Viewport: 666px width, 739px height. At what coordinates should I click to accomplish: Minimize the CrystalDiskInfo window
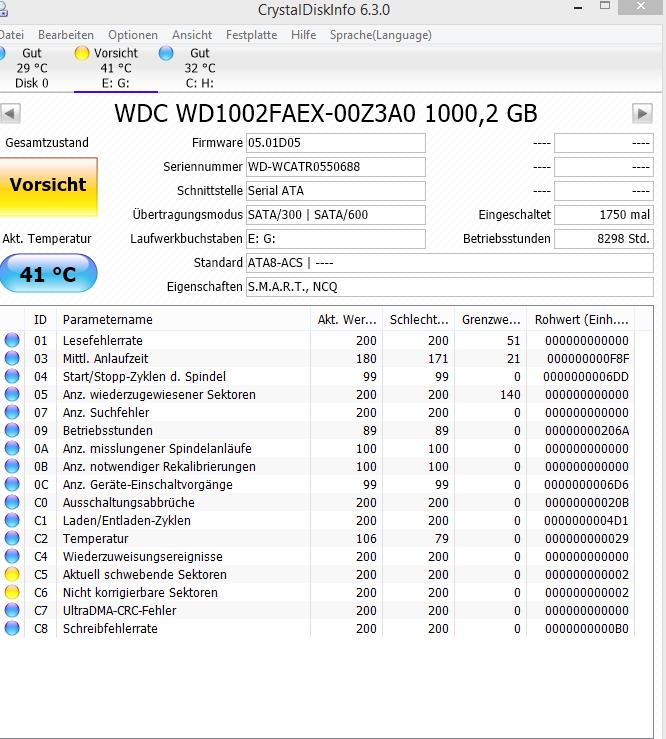pyautogui.click(x=578, y=8)
